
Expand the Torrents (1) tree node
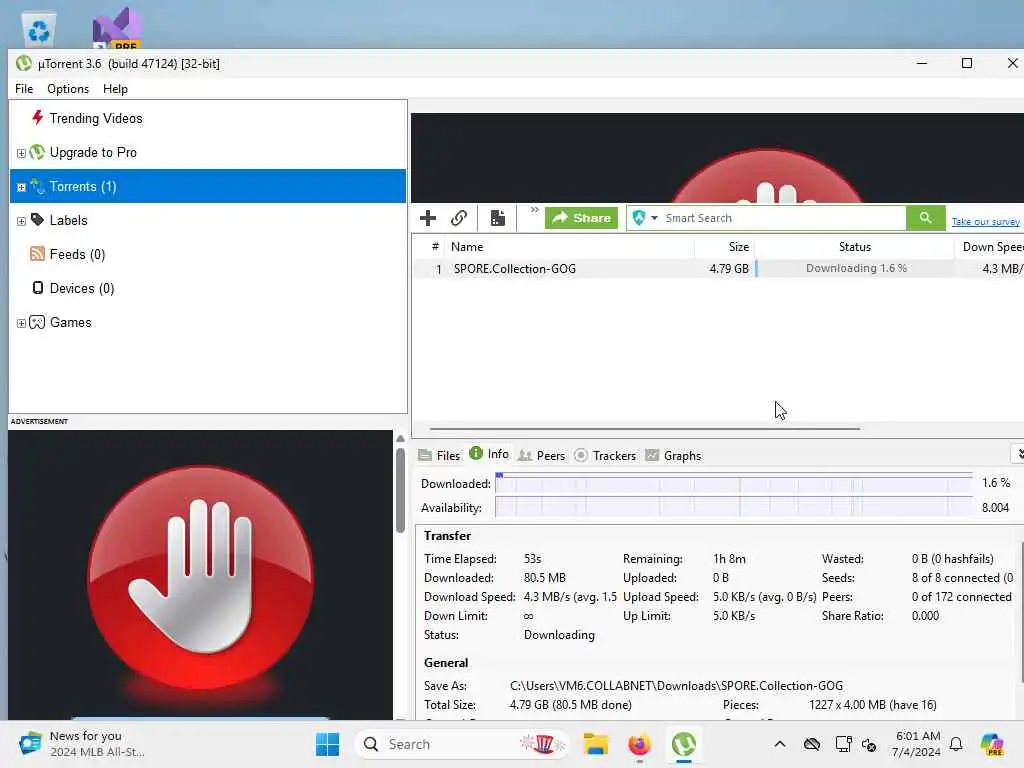click(x=21, y=187)
